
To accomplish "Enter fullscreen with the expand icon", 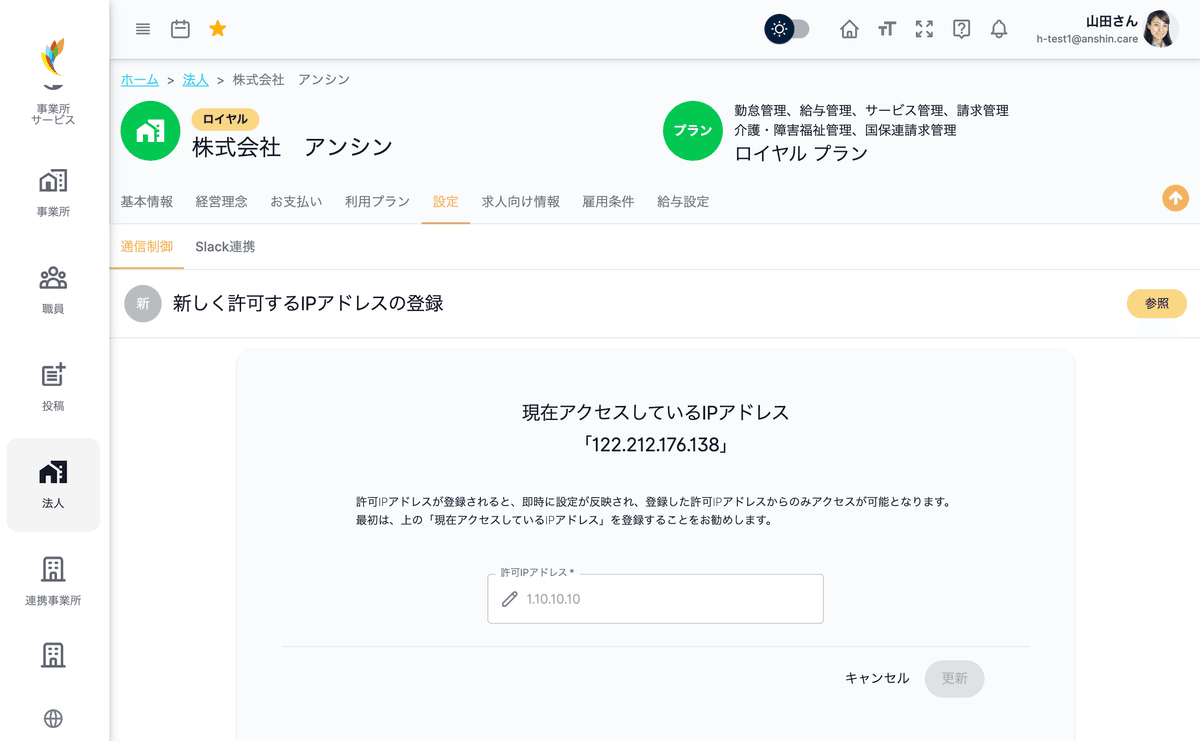I will (x=924, y=29).
